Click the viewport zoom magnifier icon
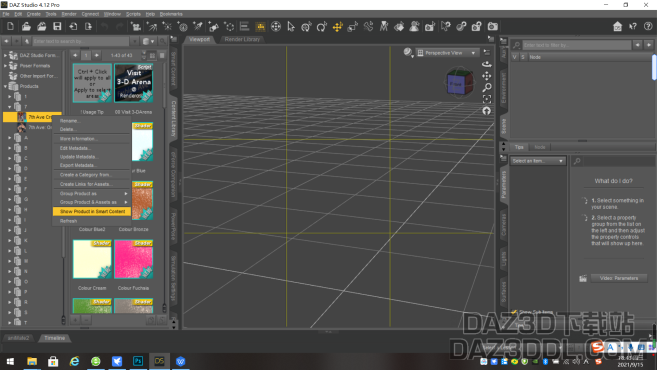The image size is (657, 370). (x=486, y=88)
